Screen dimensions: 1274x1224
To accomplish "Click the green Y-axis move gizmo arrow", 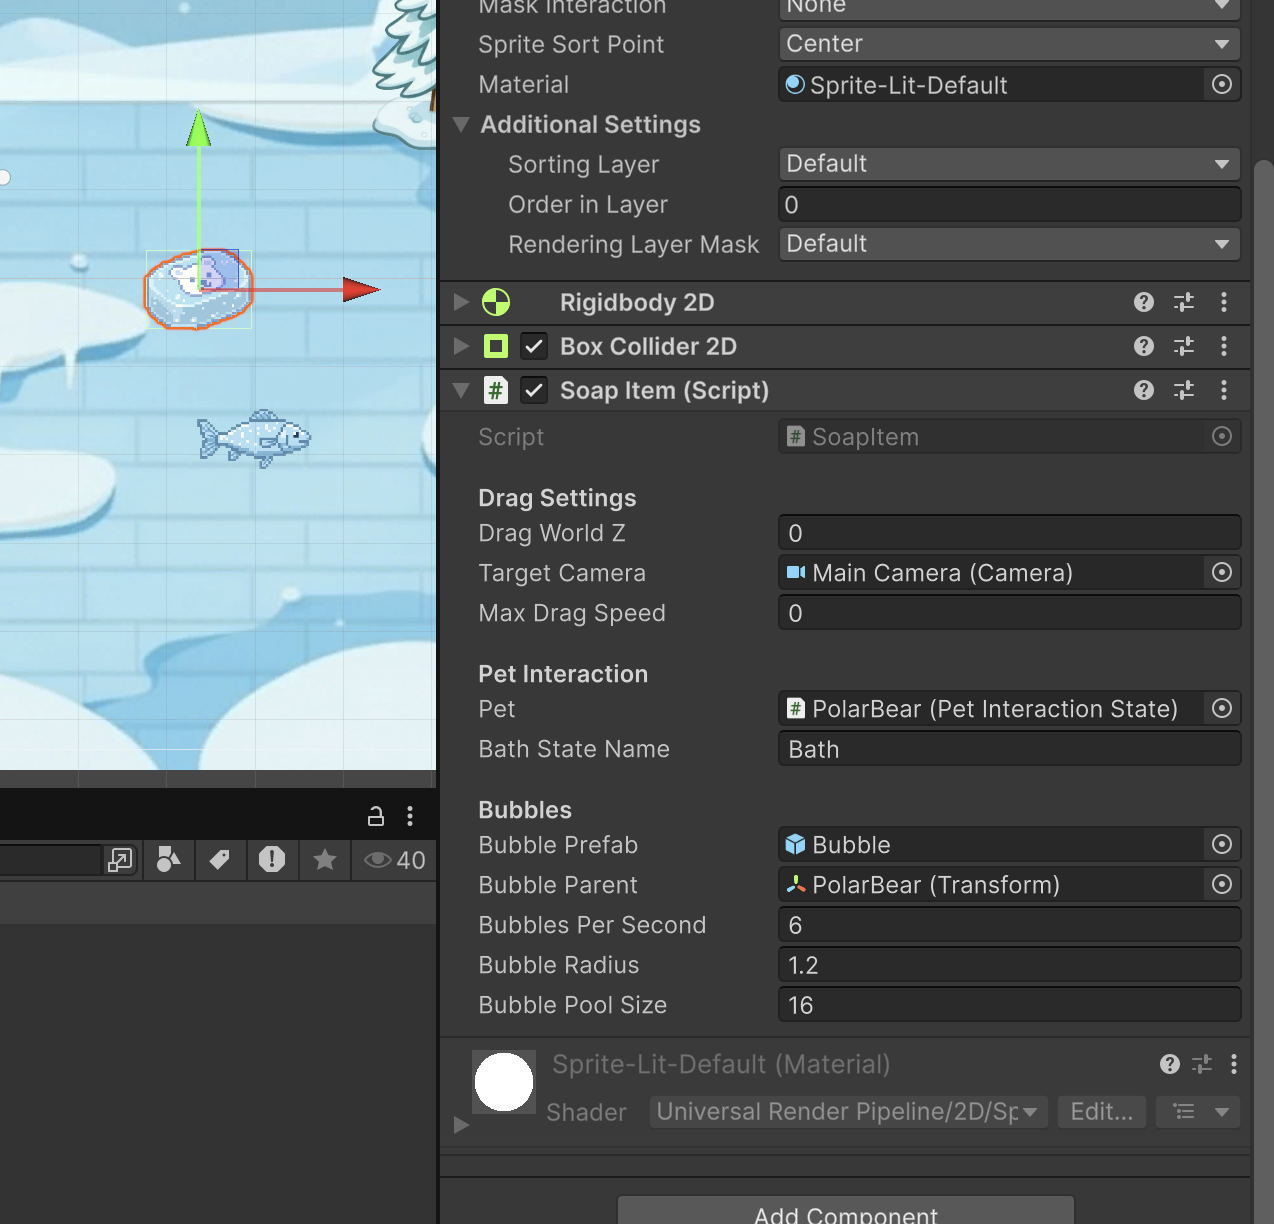I will tap(199, 130).
